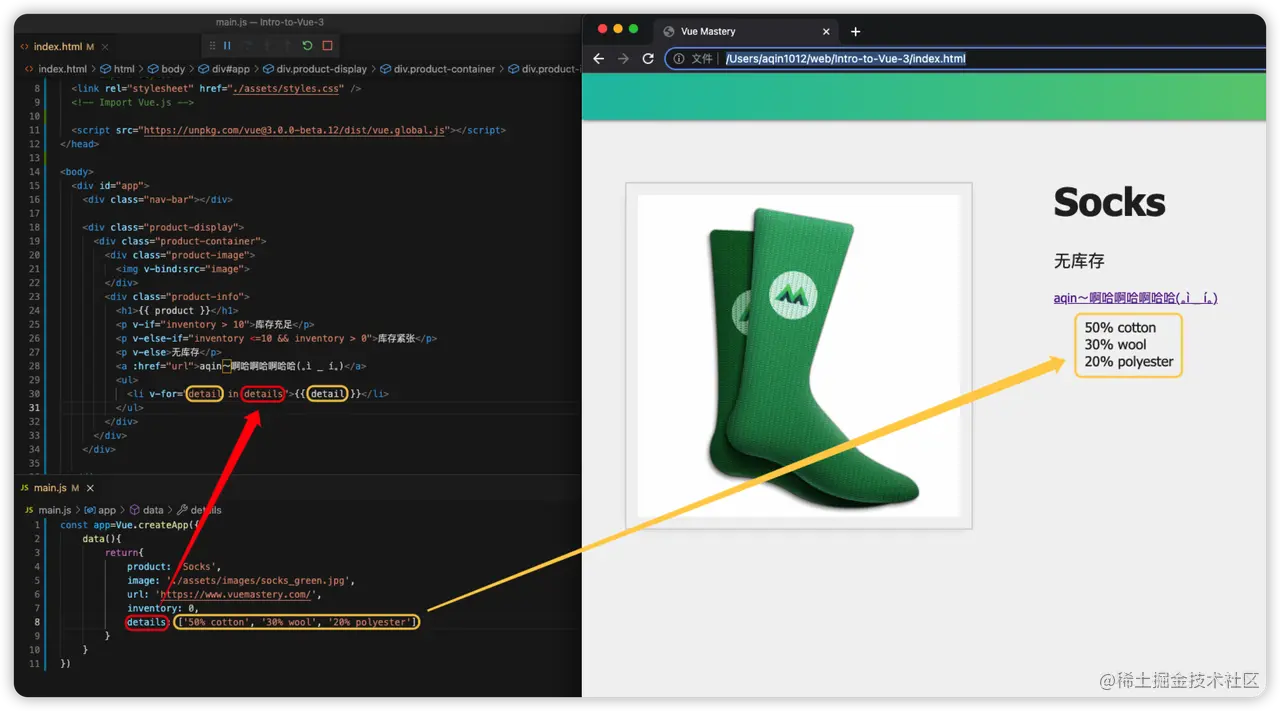This screenshot has width=1280, height=711.
Task: Focus the browser address bar URL
Action: point(845,59)
